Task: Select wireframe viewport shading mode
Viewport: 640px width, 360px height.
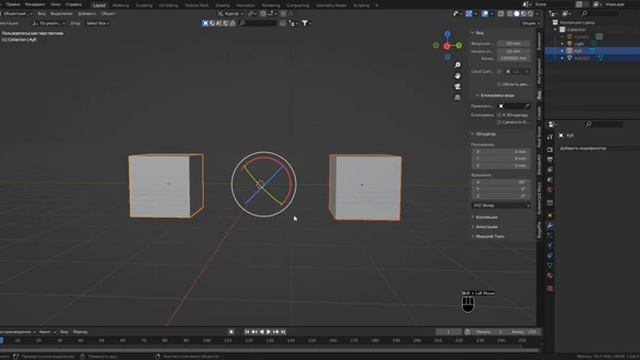Action: 509,13
